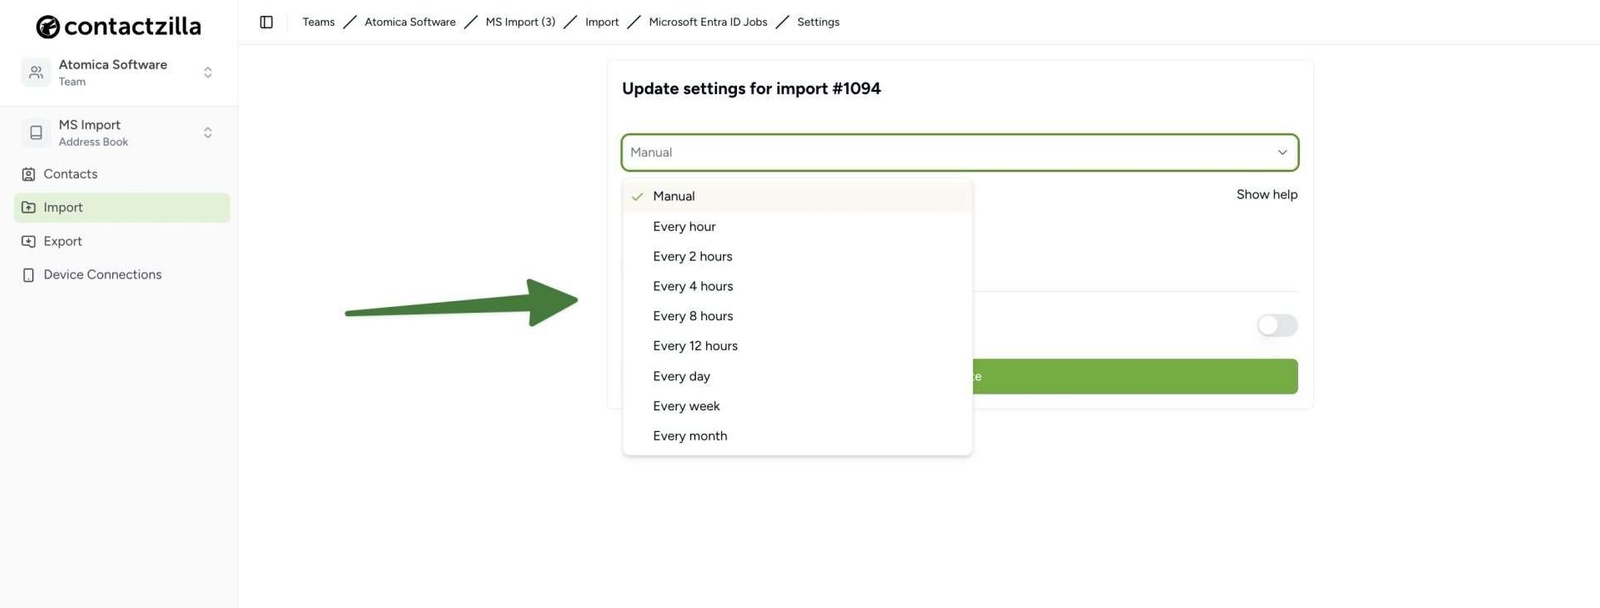1600x608 pixels.
Task: Click the Contacts sidebar icon
Action: point(28,174)
